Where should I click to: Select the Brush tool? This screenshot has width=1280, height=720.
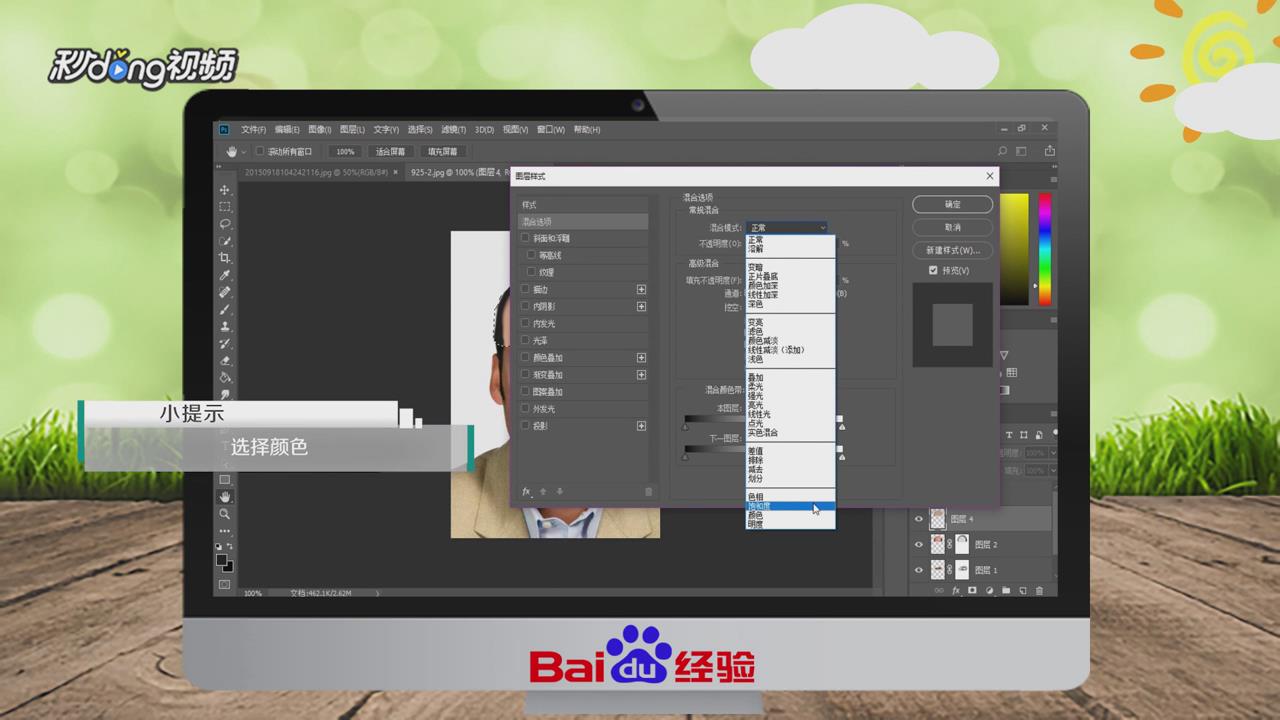[225, 309]
